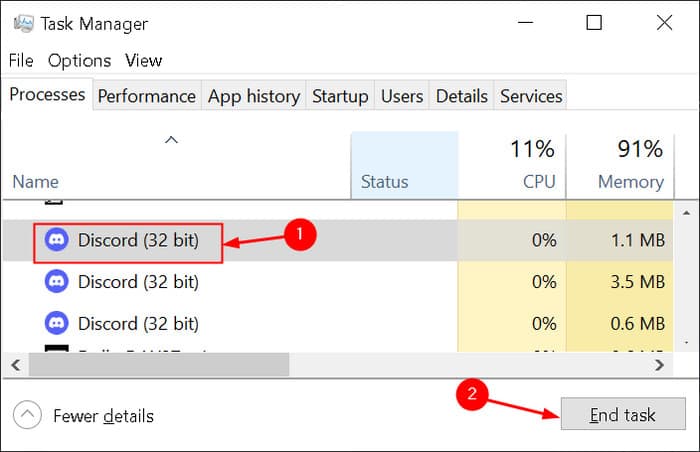This screenshot has width=700, height=452.
Task: Switch to the App history tab
Action: pos(254,96)
